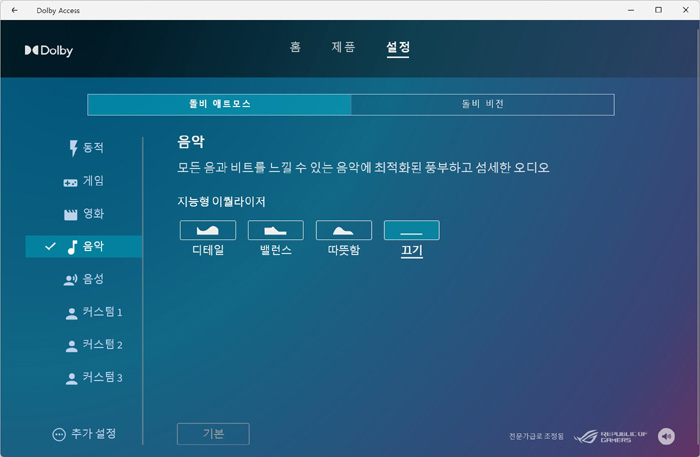Close the Dolby Access window
This screenshot has height=457, width=700.
pos(686,10)
